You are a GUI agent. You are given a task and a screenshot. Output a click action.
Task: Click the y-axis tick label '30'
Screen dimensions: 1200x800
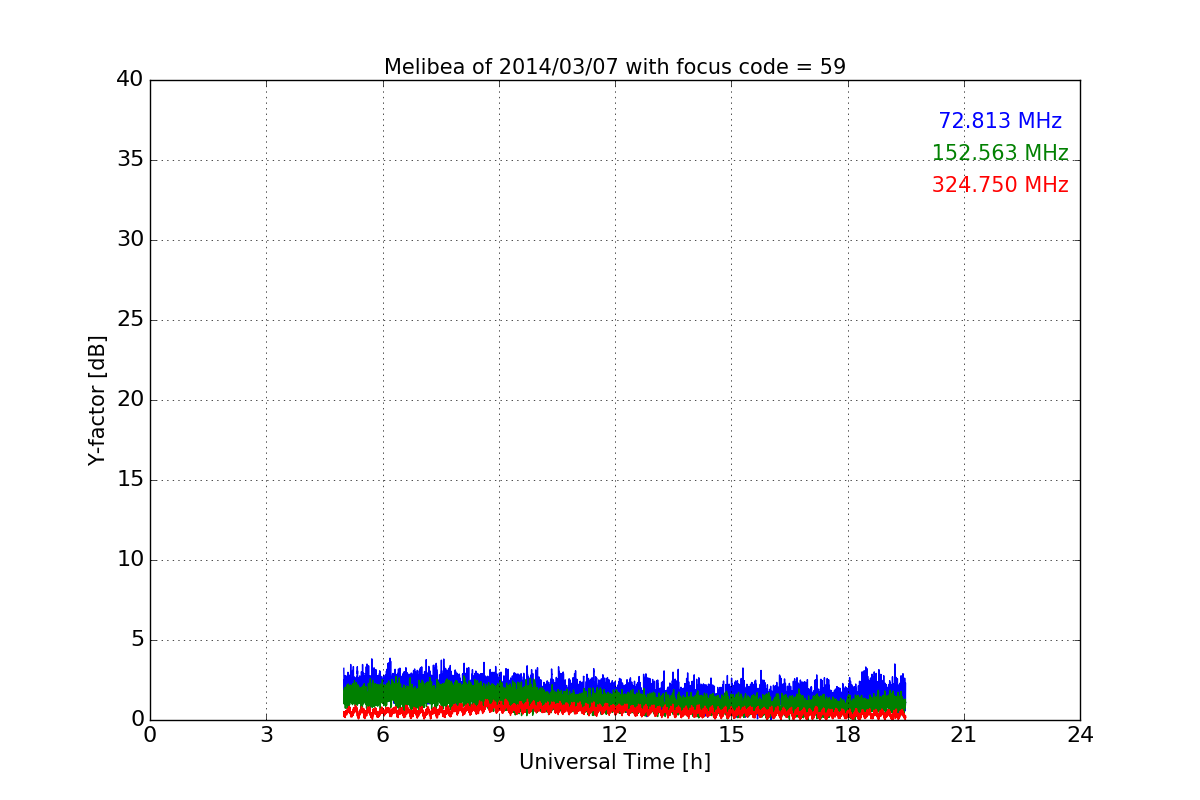point(130,239)
